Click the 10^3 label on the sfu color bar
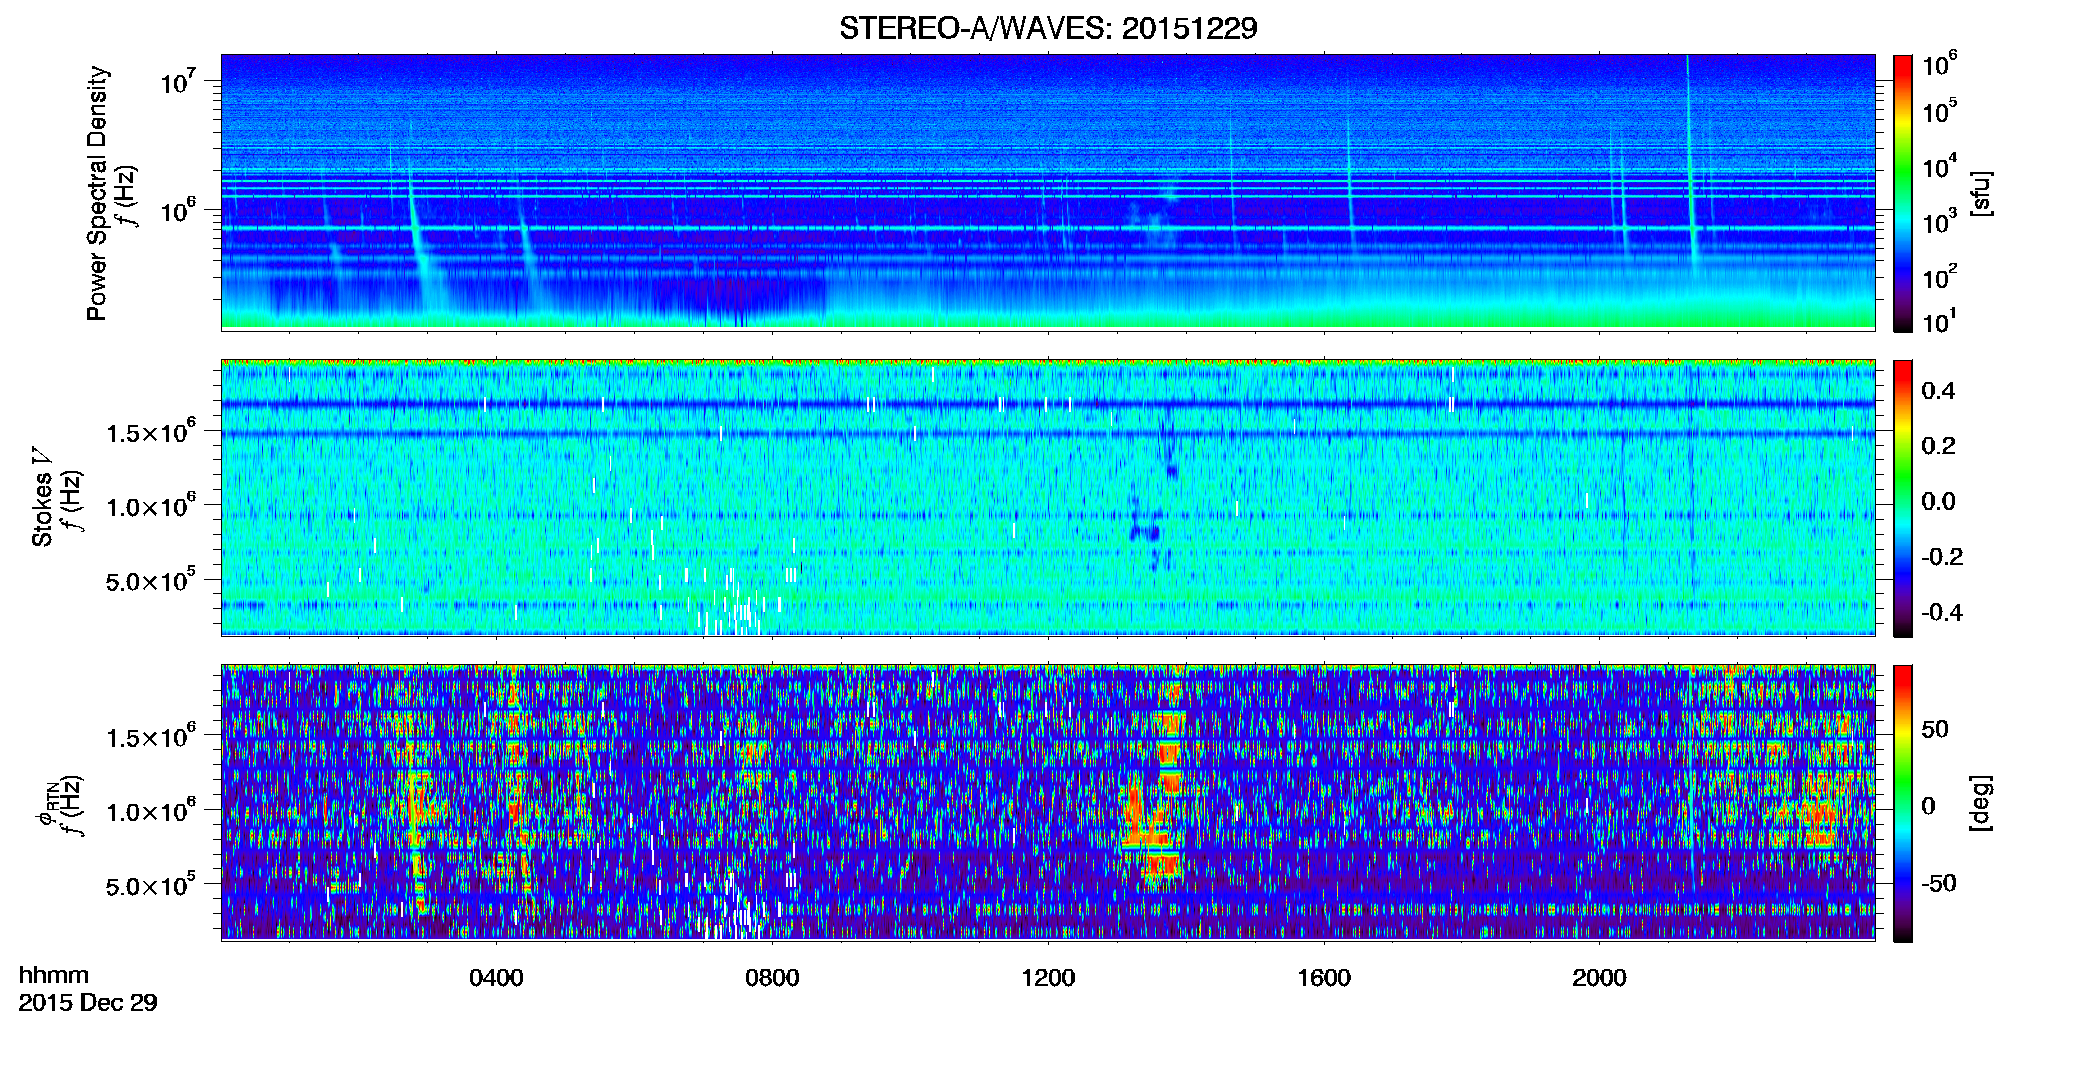Viewport: 2096px width, 1080px height. [1940, 221]
